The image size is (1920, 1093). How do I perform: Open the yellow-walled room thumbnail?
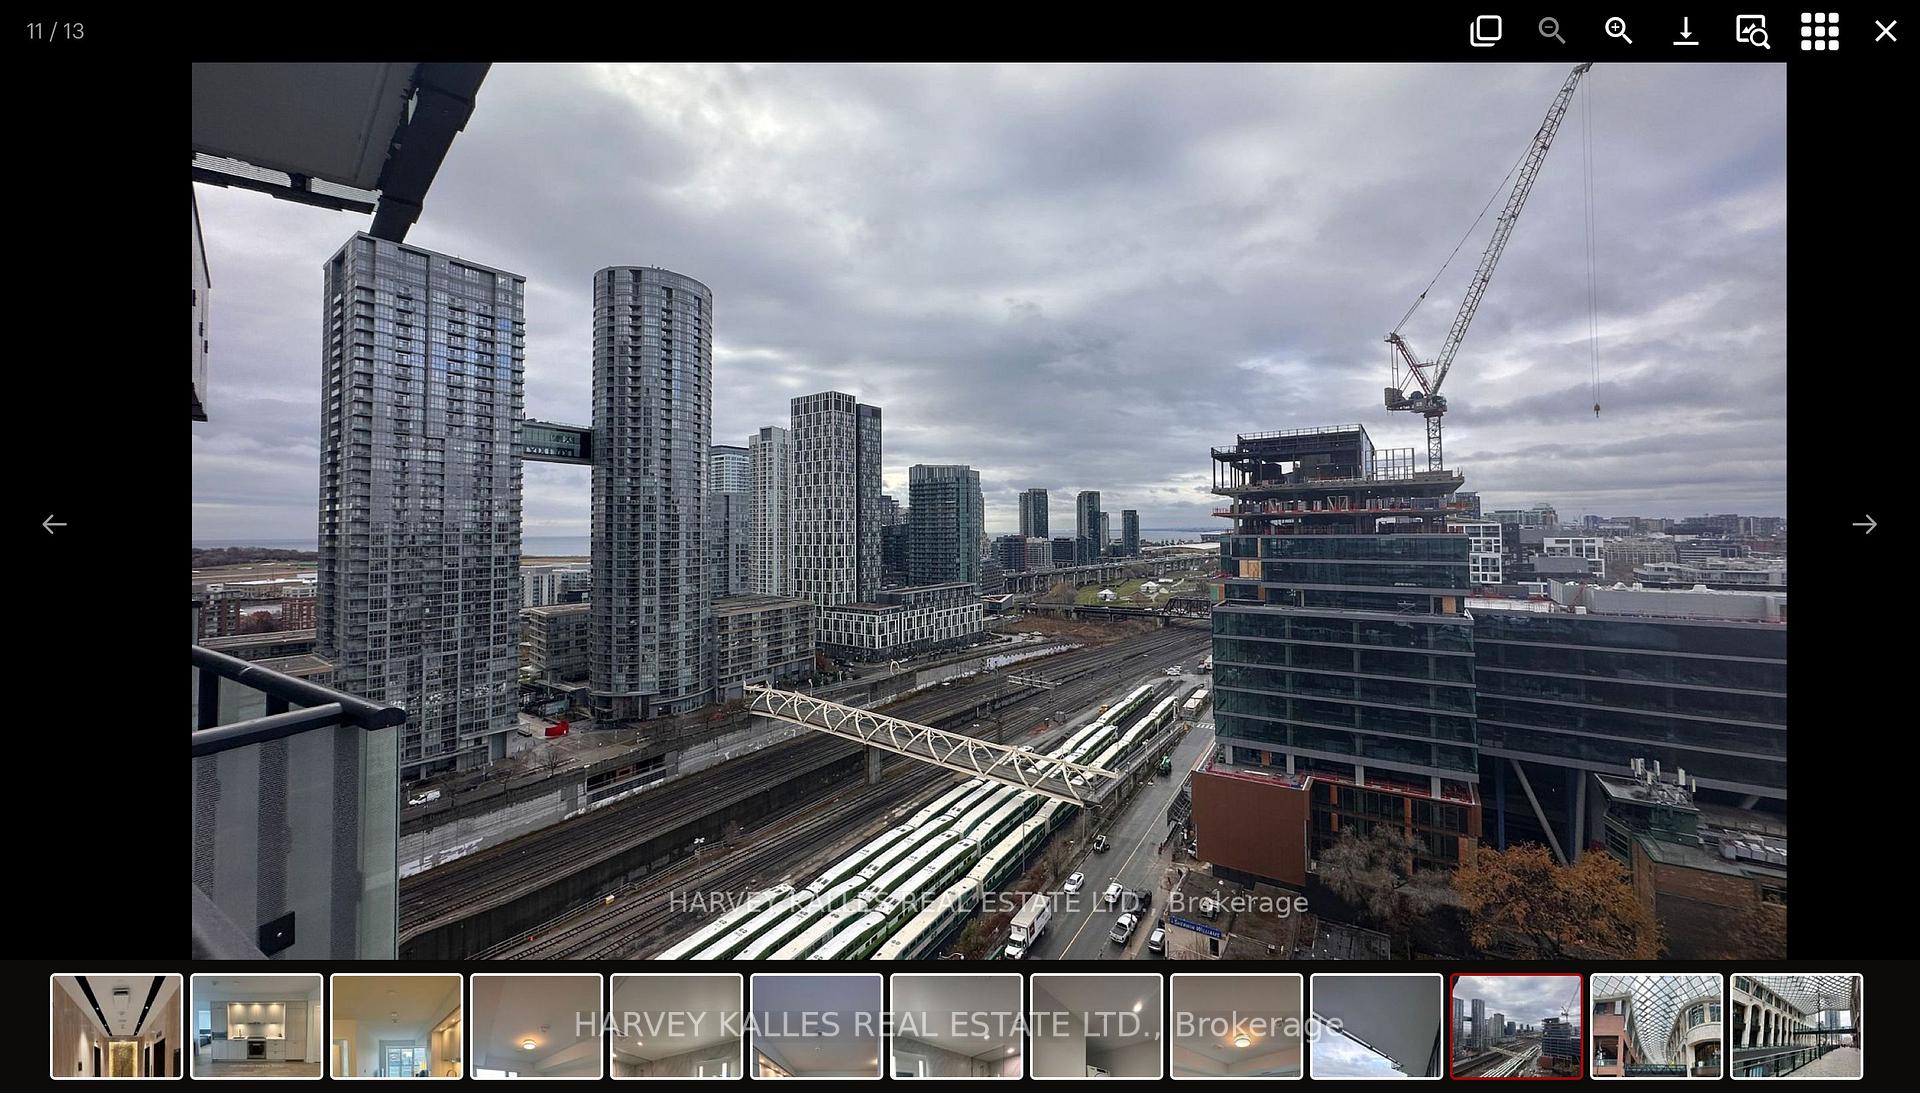(x=396, y=1026)
